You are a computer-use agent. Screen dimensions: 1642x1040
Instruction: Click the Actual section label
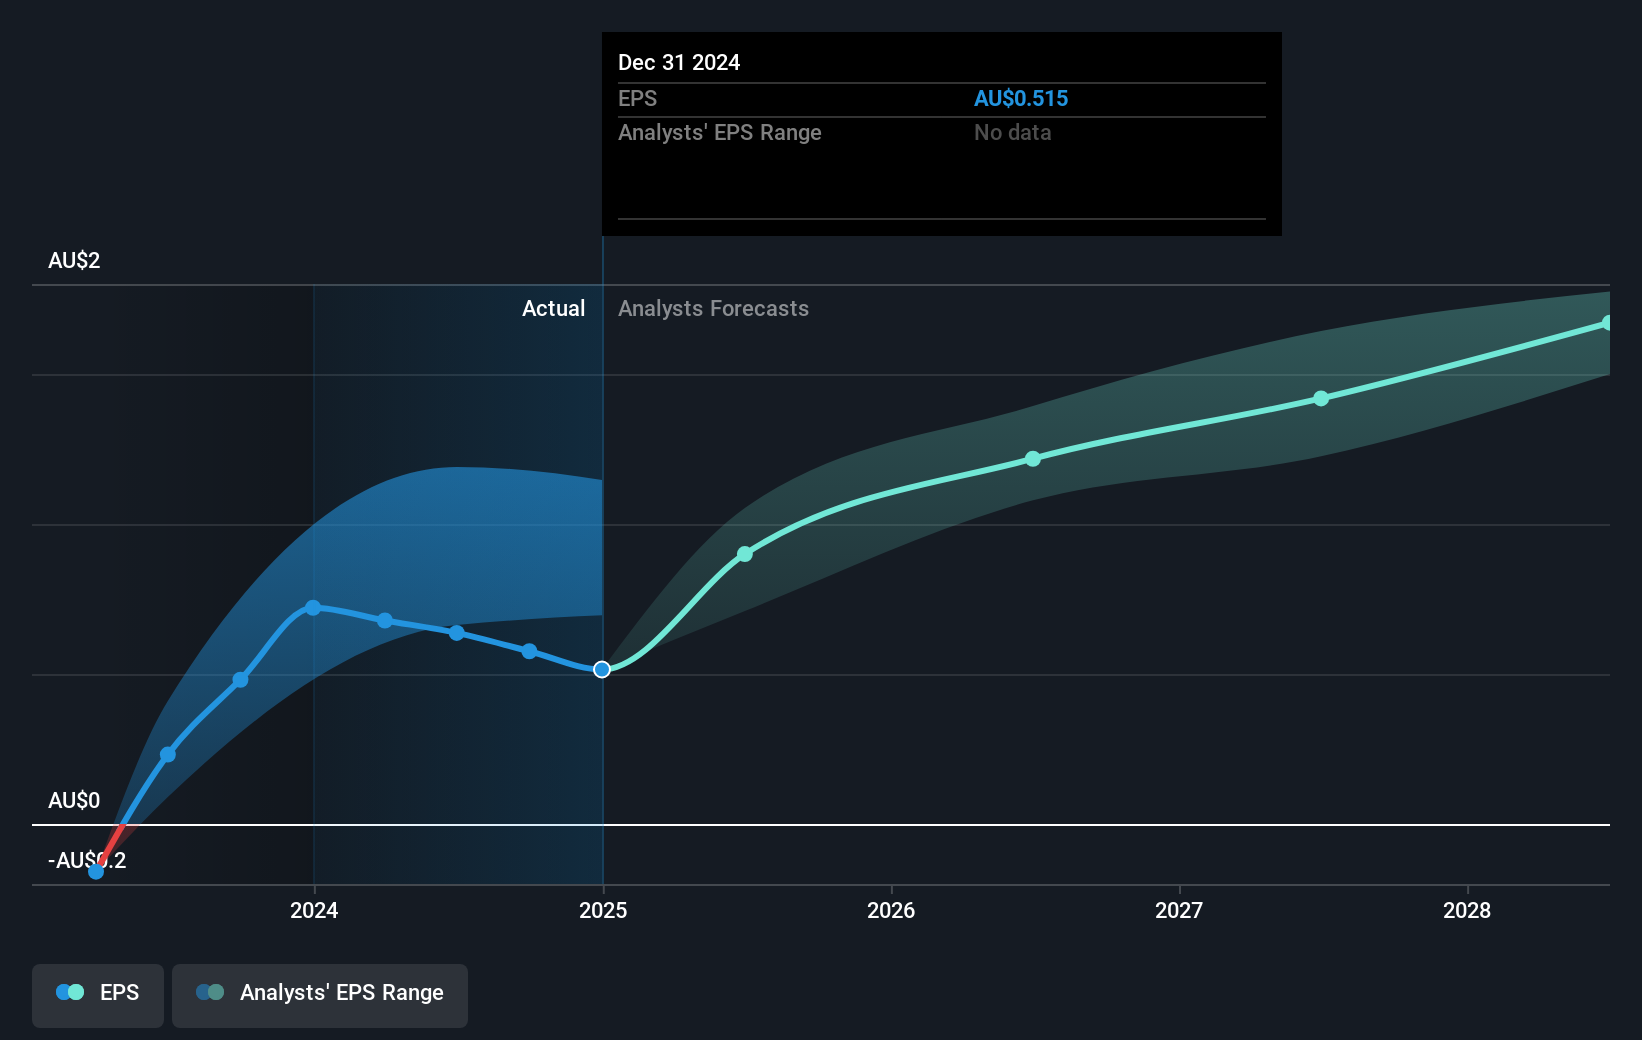click(553, 308)
